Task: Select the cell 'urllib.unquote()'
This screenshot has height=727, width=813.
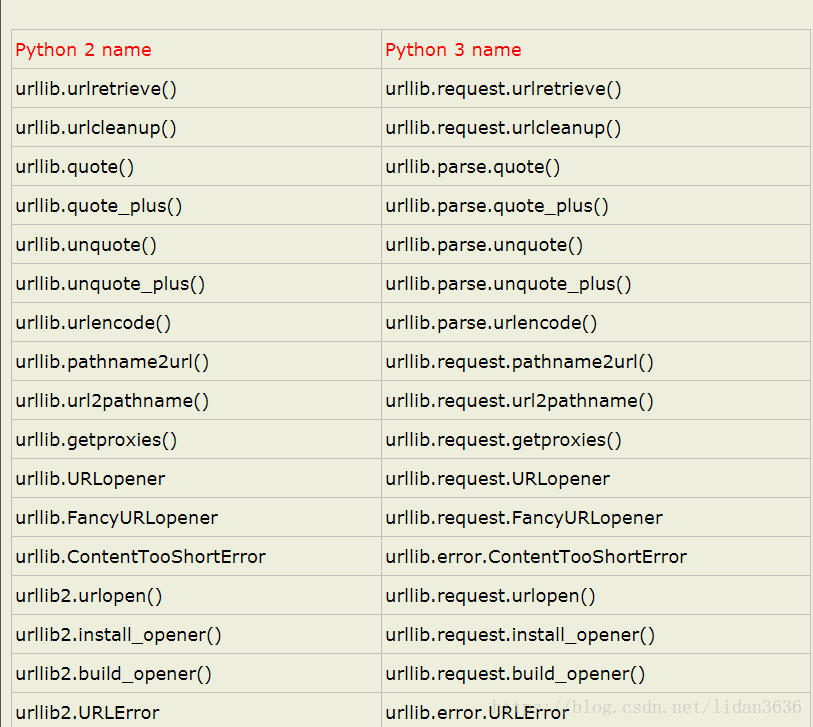Action: [x=196, y=244]
